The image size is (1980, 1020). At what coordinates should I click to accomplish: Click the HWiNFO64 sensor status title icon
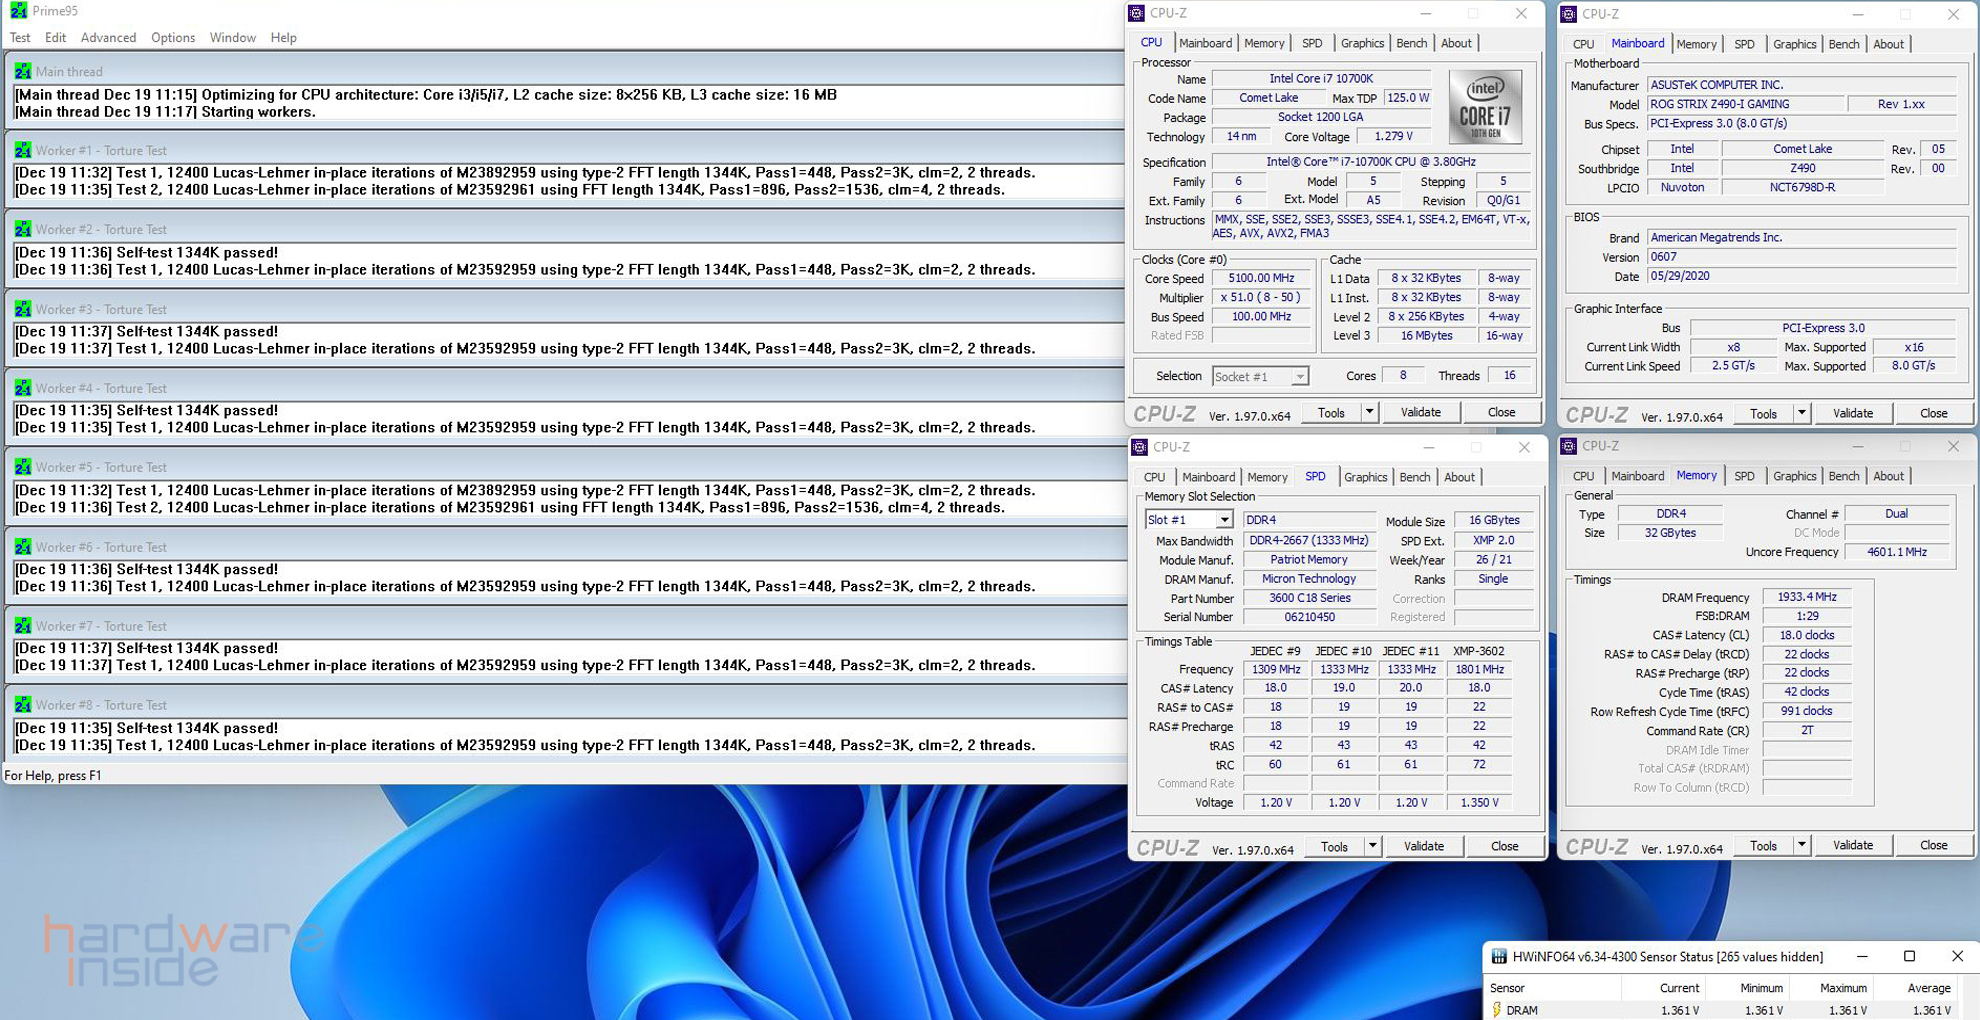[1498, 957]
